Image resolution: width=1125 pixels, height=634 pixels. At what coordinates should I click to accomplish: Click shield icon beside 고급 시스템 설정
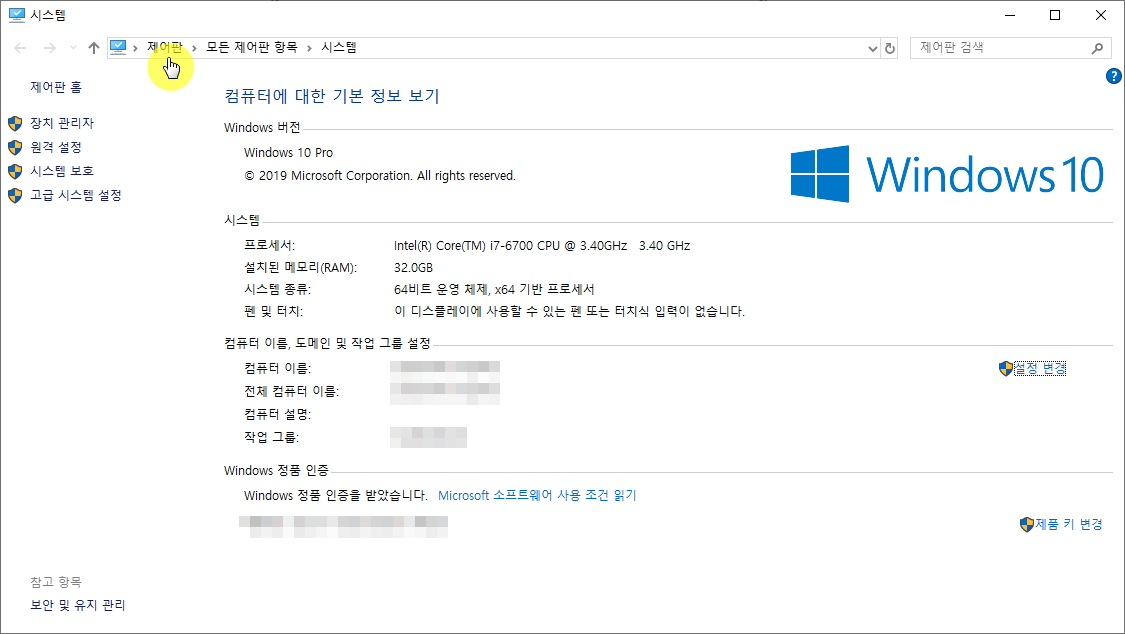15,195
